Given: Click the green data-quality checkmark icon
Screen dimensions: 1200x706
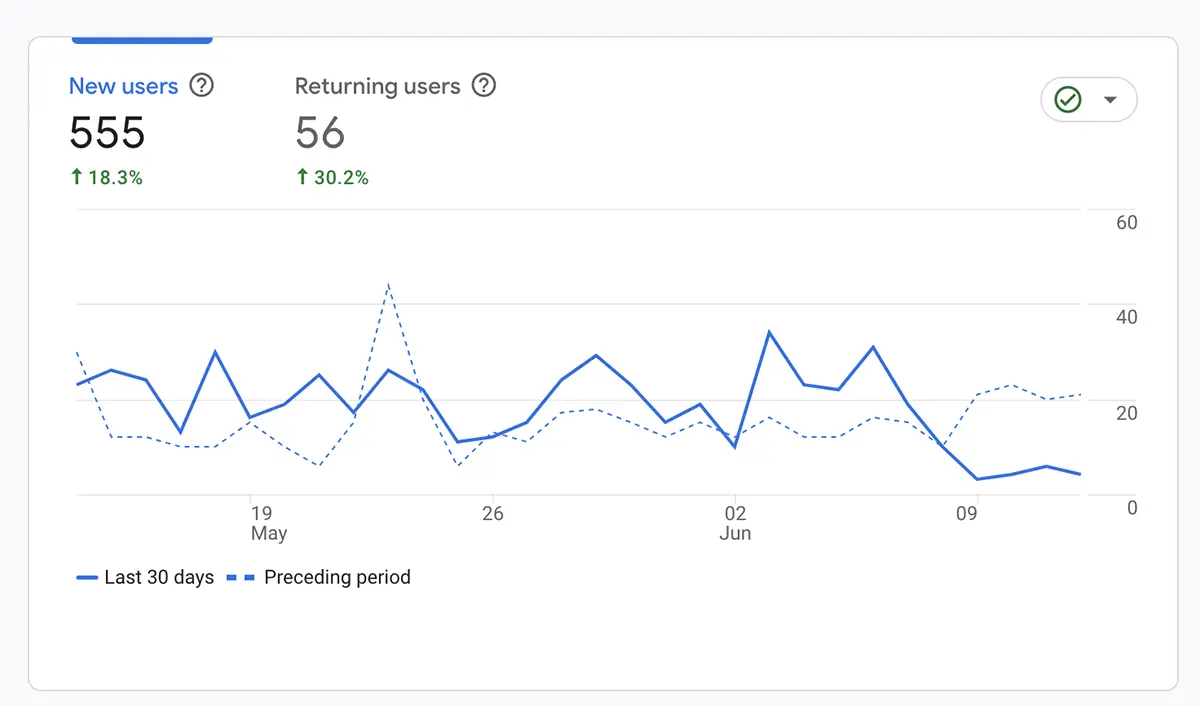Looking at the screenshot, I should tap(1069, 99).
